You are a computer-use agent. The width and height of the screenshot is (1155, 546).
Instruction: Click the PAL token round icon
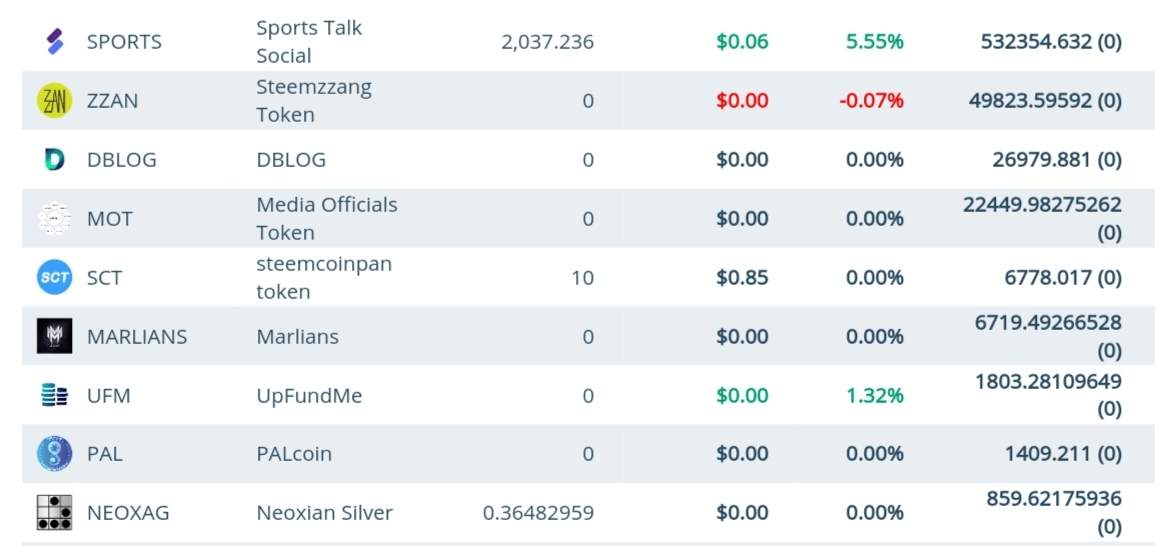point(54,454)
